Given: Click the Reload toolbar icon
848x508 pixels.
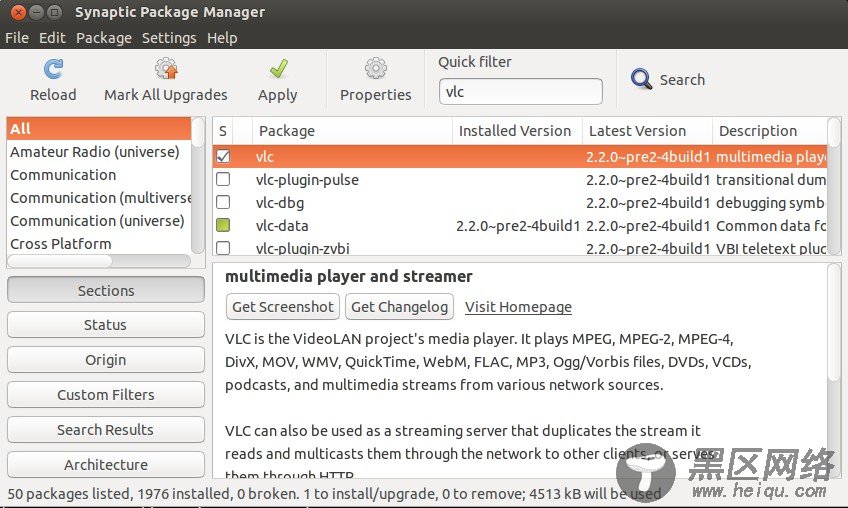Looking at the screenshot, I should (53, 69).
